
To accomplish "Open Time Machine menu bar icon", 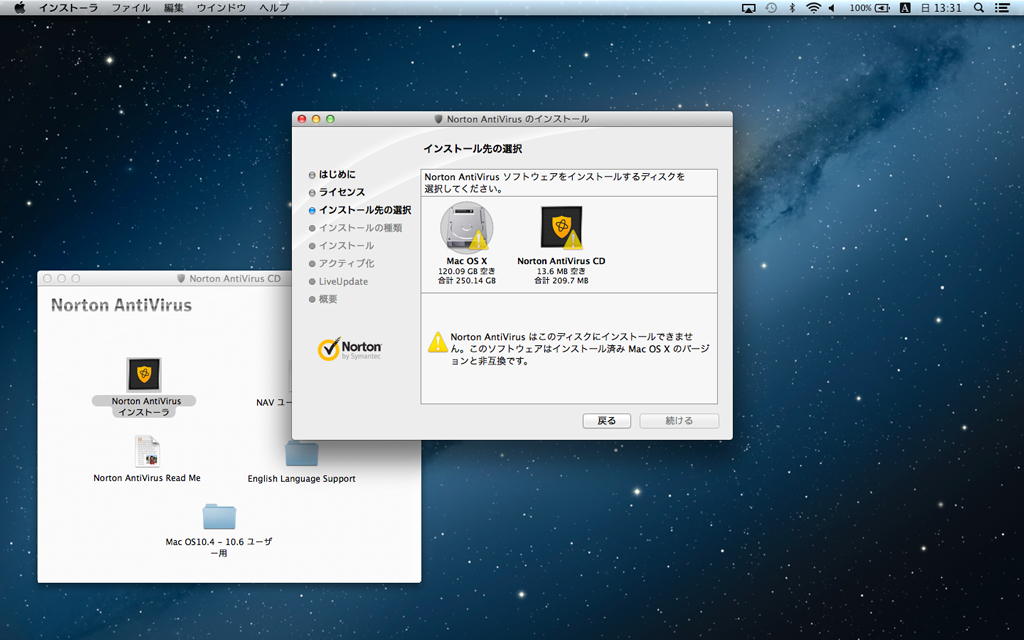I will (771, 8).
